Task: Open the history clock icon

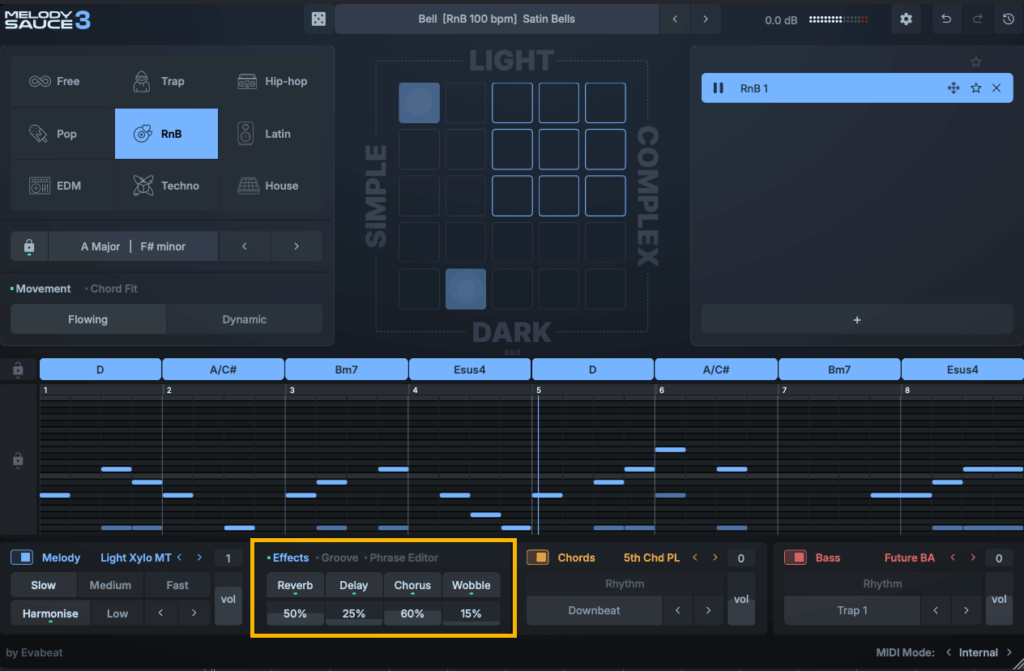Action: tap(1008, 19)
